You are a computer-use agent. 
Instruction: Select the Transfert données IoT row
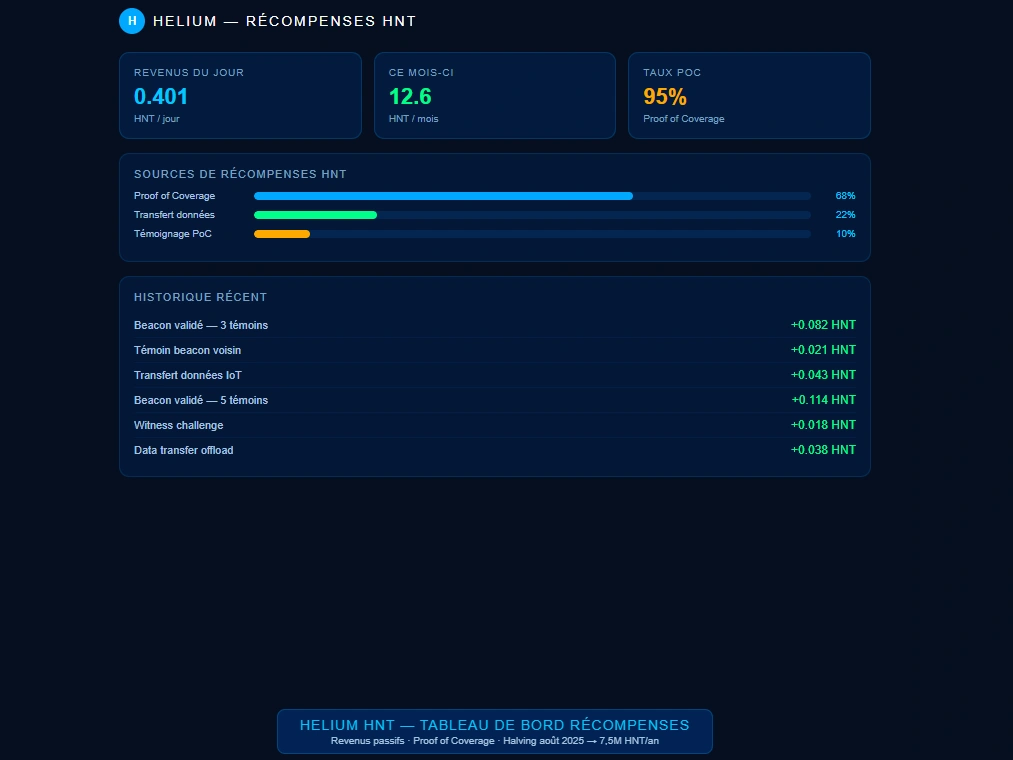[x=495, y=375]
